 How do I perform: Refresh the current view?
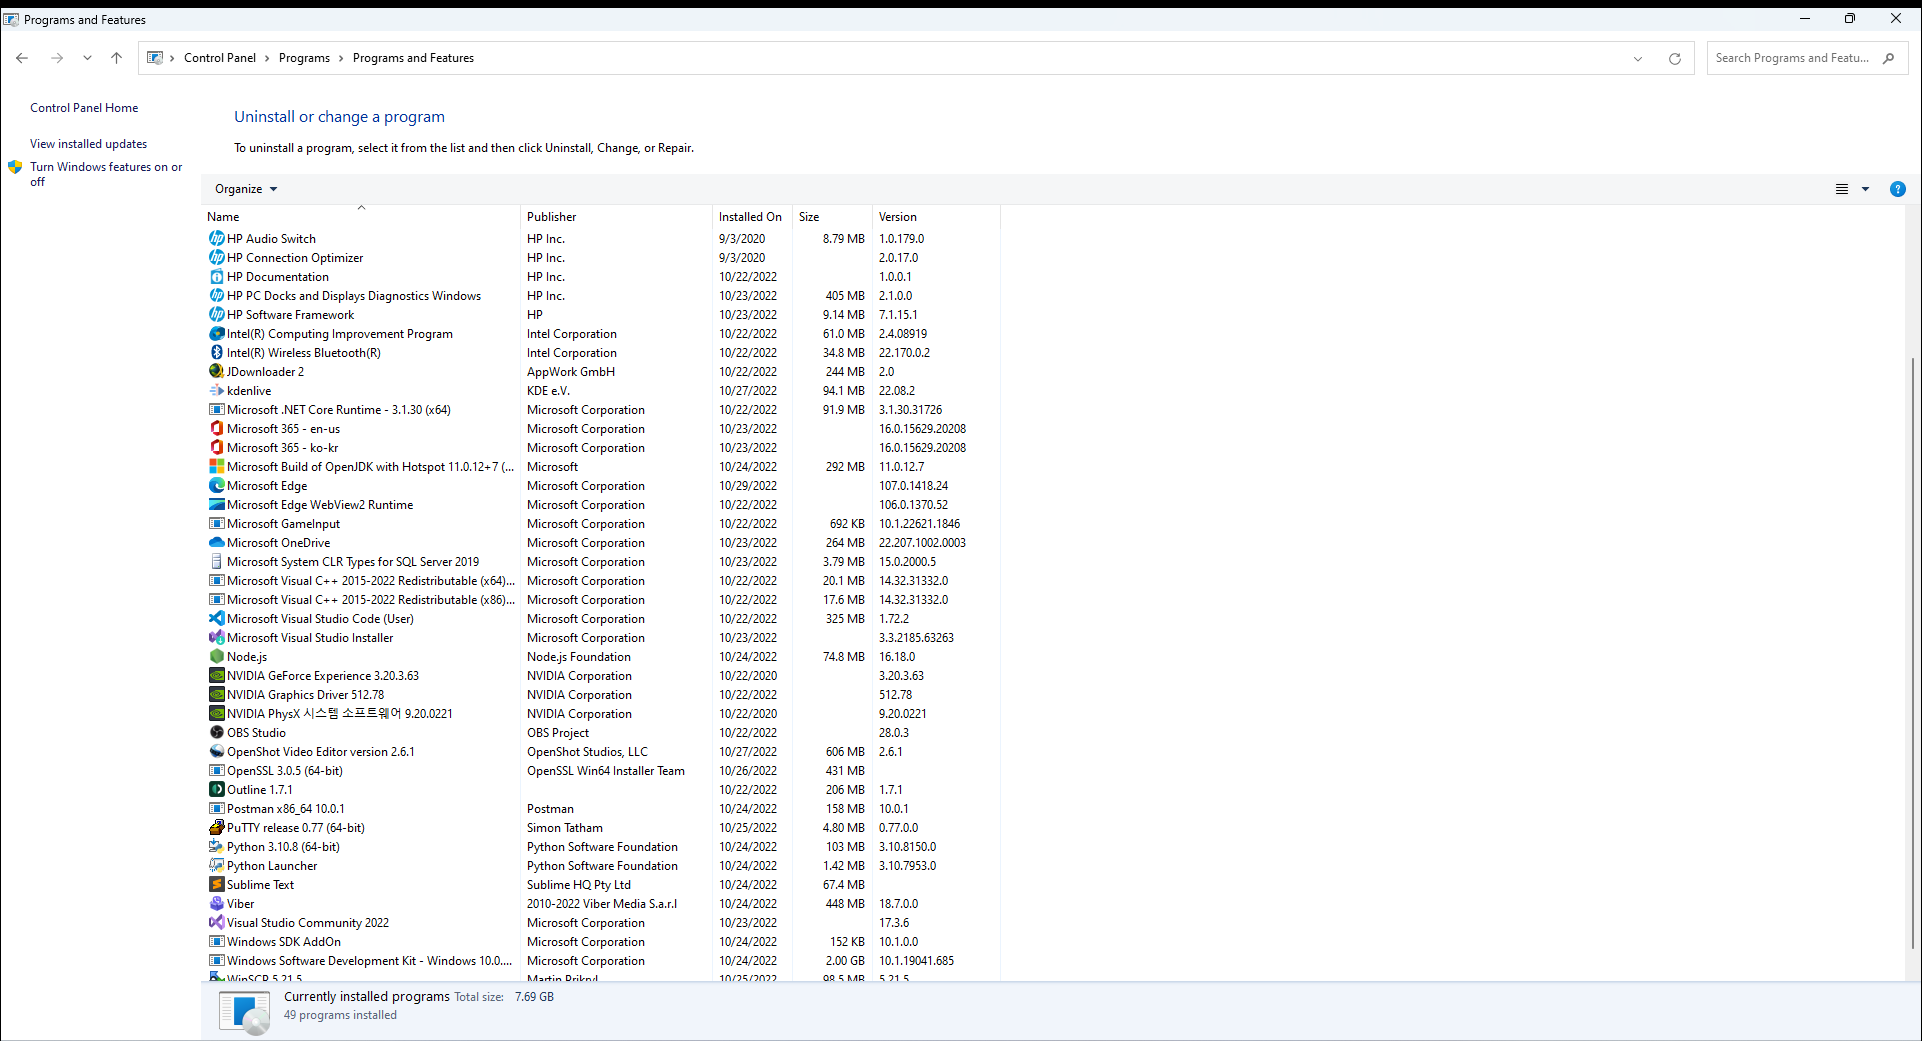point(1674,58)
